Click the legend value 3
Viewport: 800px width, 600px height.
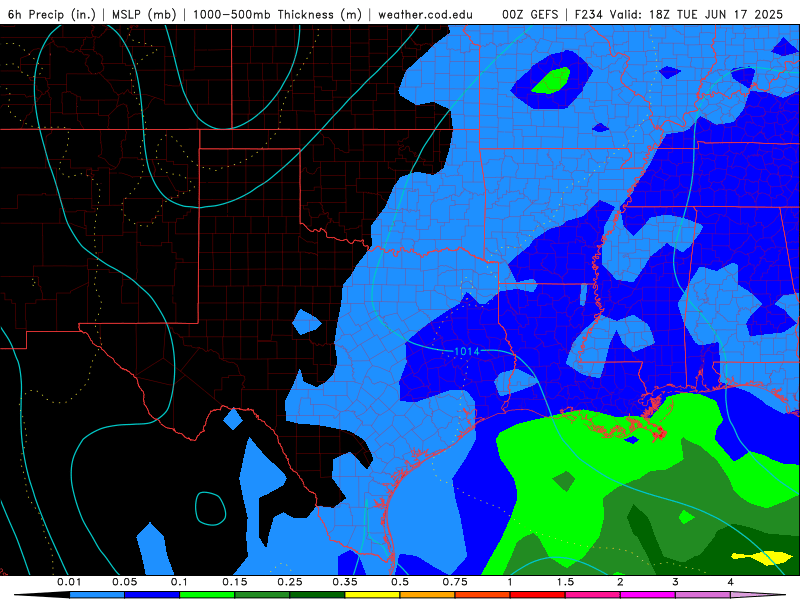(x=675, y=582)
